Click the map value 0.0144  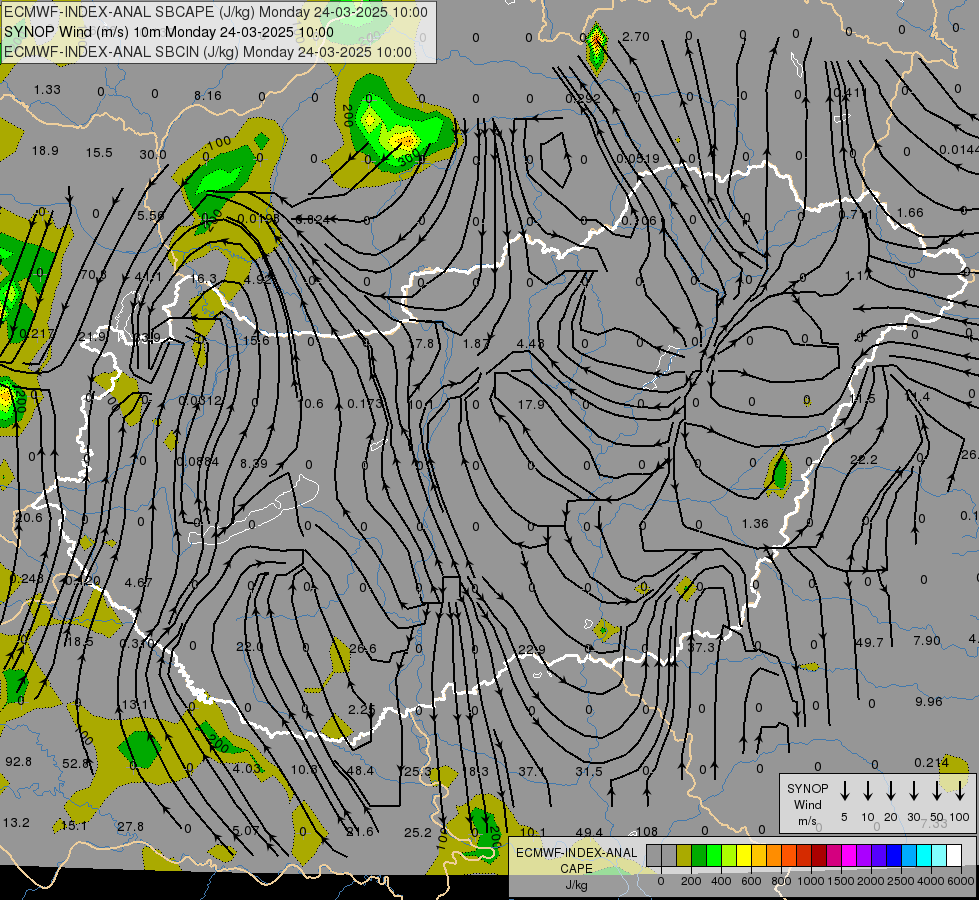click(959, 149)
